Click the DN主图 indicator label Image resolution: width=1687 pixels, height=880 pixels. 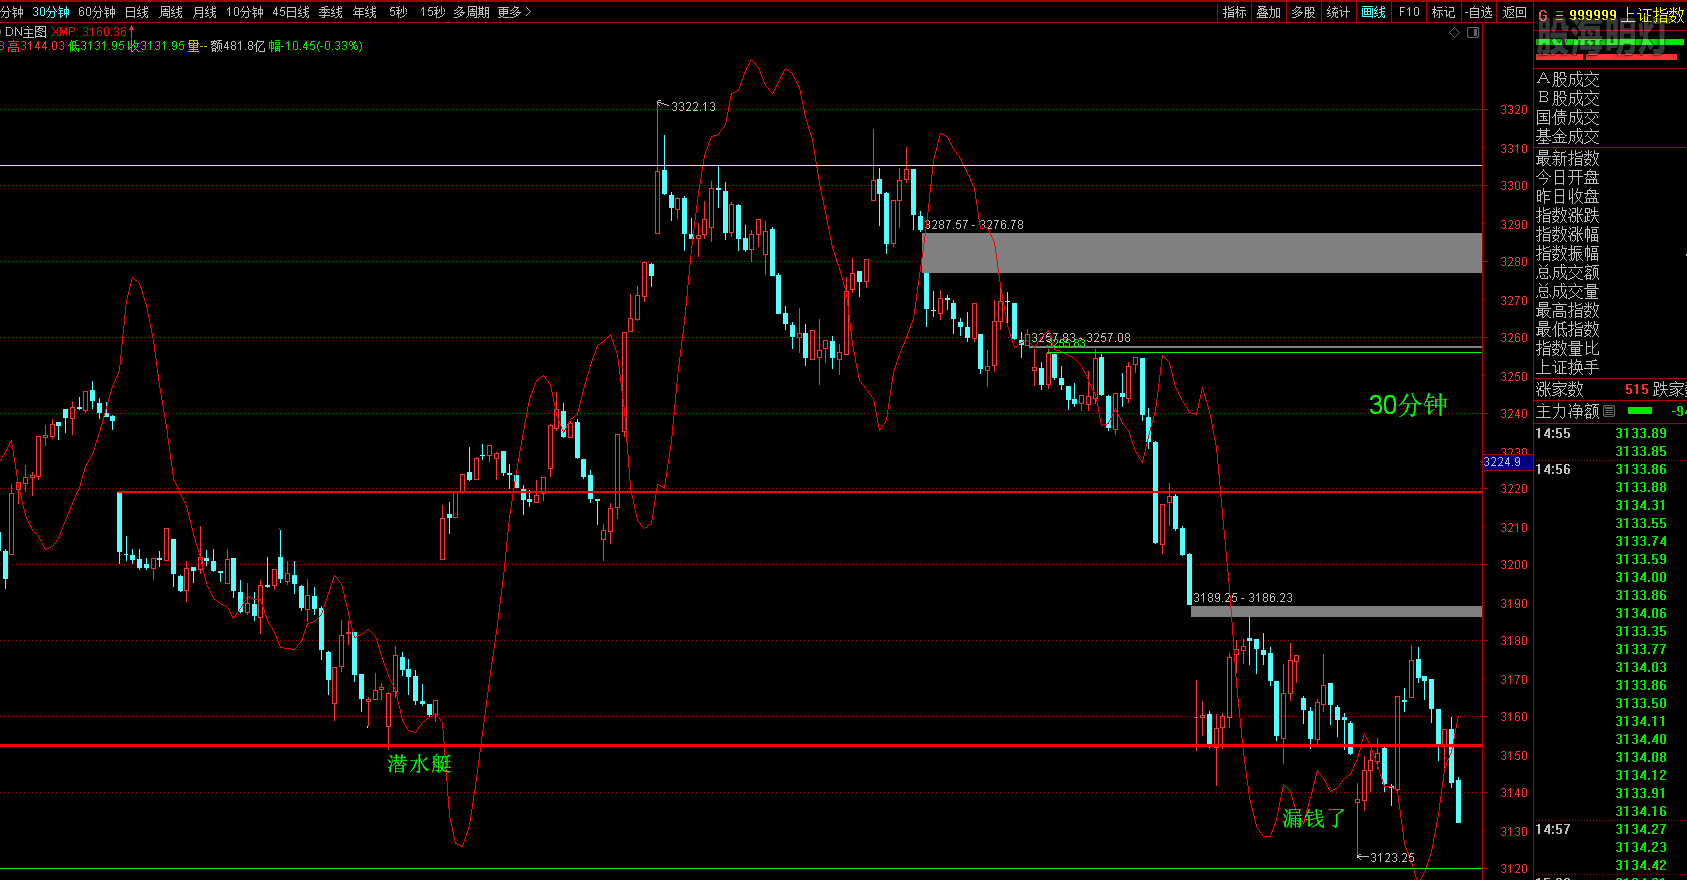(x=25, y=32)
